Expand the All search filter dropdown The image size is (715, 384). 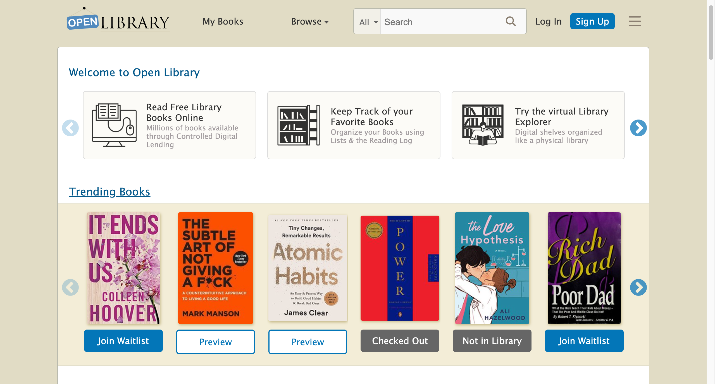368,21
